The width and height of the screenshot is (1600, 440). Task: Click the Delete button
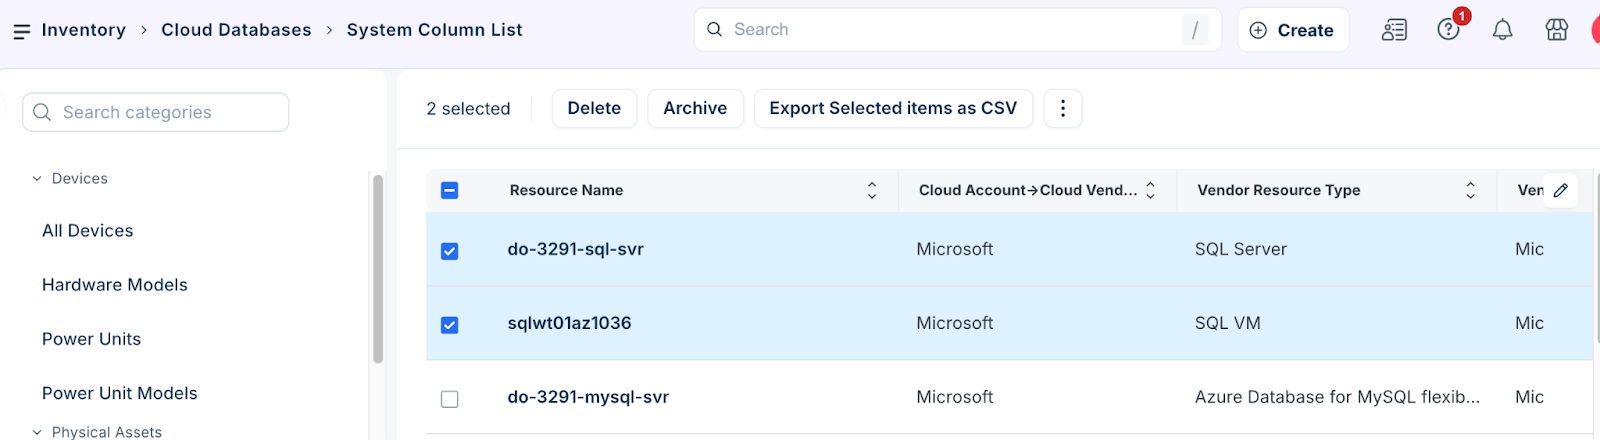pos(594,108)
